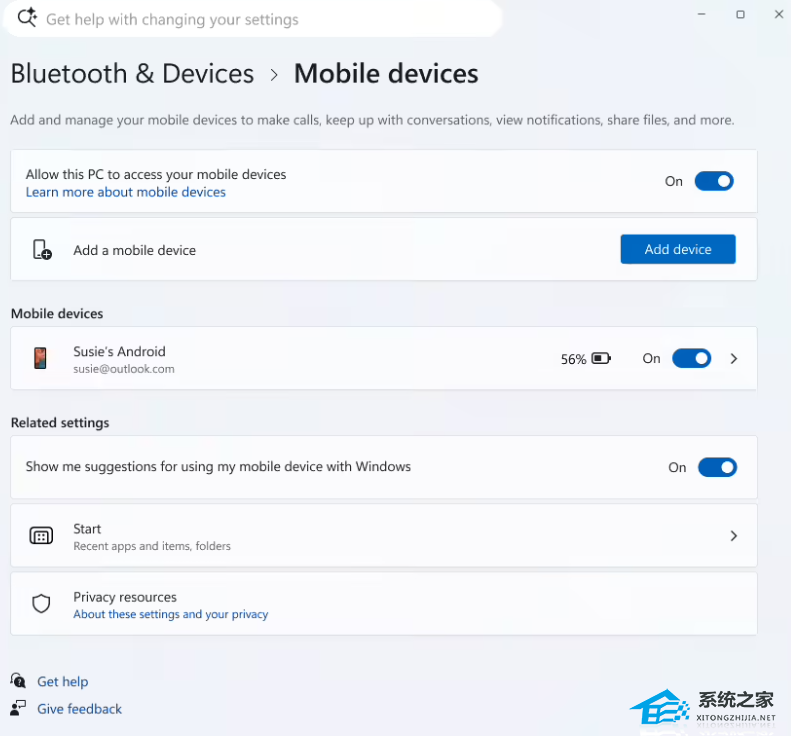Viewport: 791px width, 736px height.
Task: Maximize the Settings window
Action: [740, 14]
